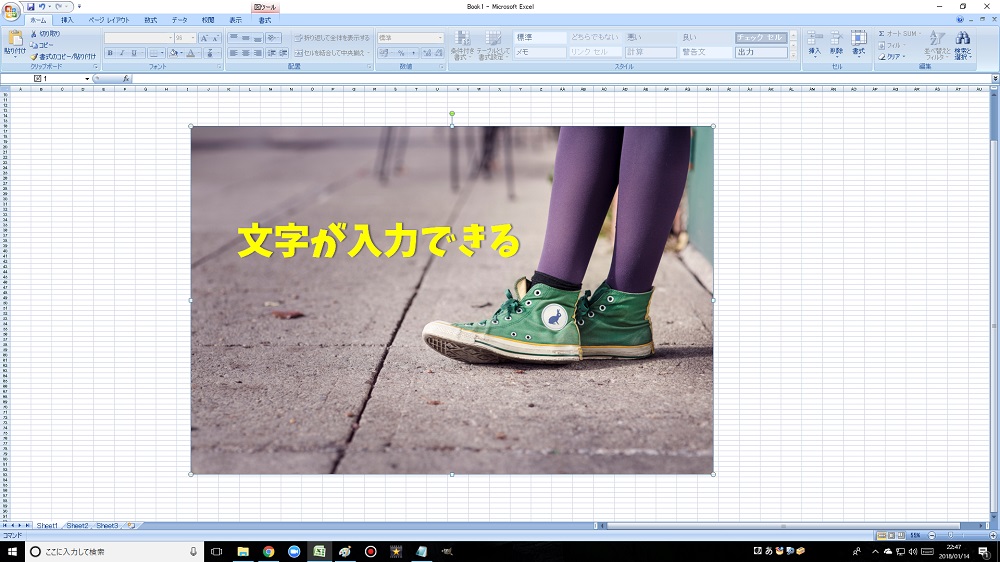Expand the cell styles gallery

point(793,56)
